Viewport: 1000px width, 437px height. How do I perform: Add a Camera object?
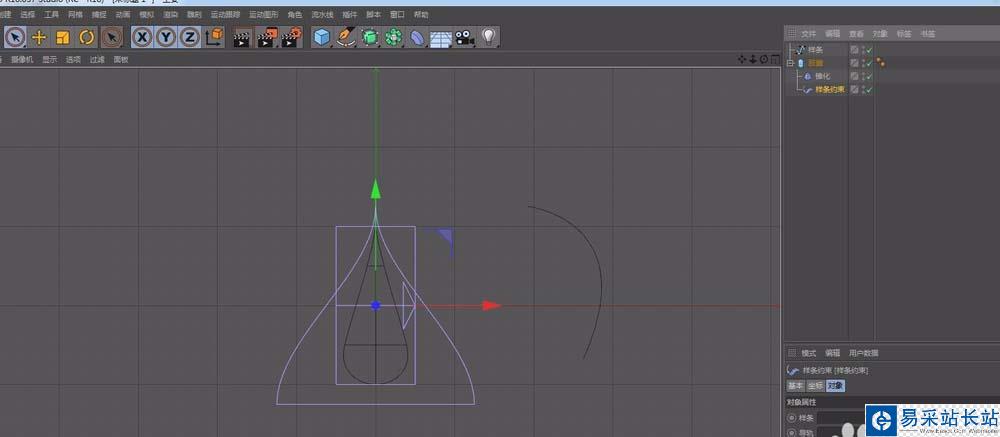pyautogui.click(x=464, y=38)
